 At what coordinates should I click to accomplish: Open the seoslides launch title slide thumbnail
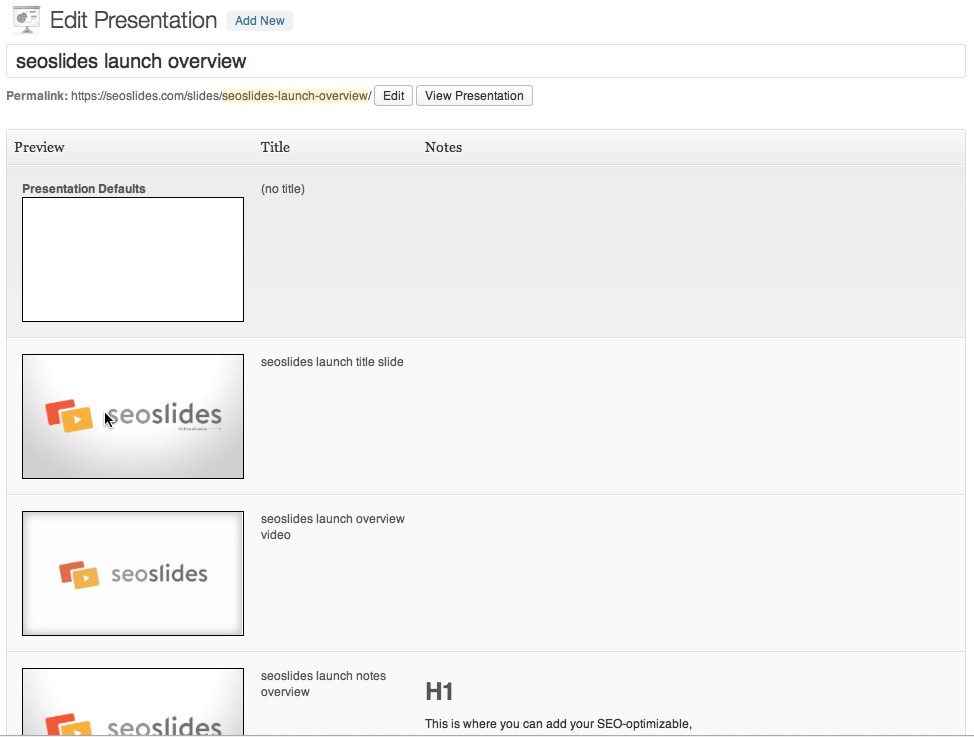[x=133, y=416]
